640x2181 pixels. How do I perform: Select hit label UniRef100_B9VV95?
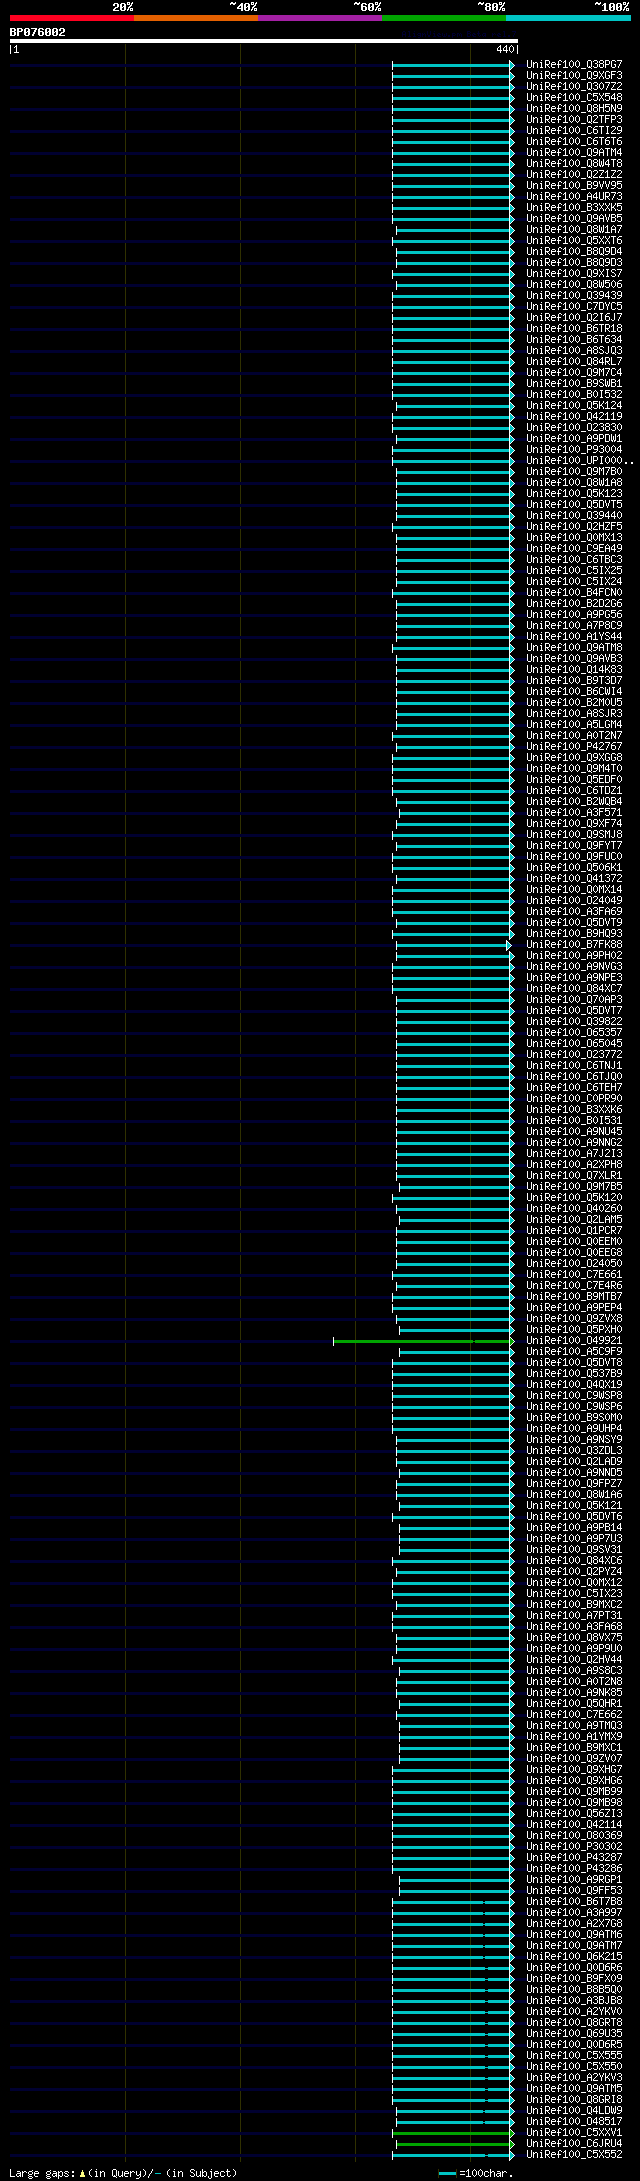click(574, 185)
